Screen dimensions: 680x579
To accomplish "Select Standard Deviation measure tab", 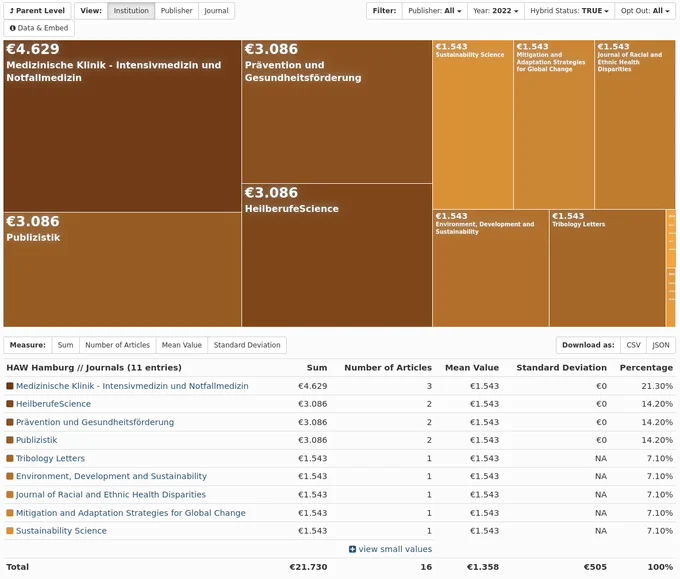I will pyautogui.click(x=247, y=345).
